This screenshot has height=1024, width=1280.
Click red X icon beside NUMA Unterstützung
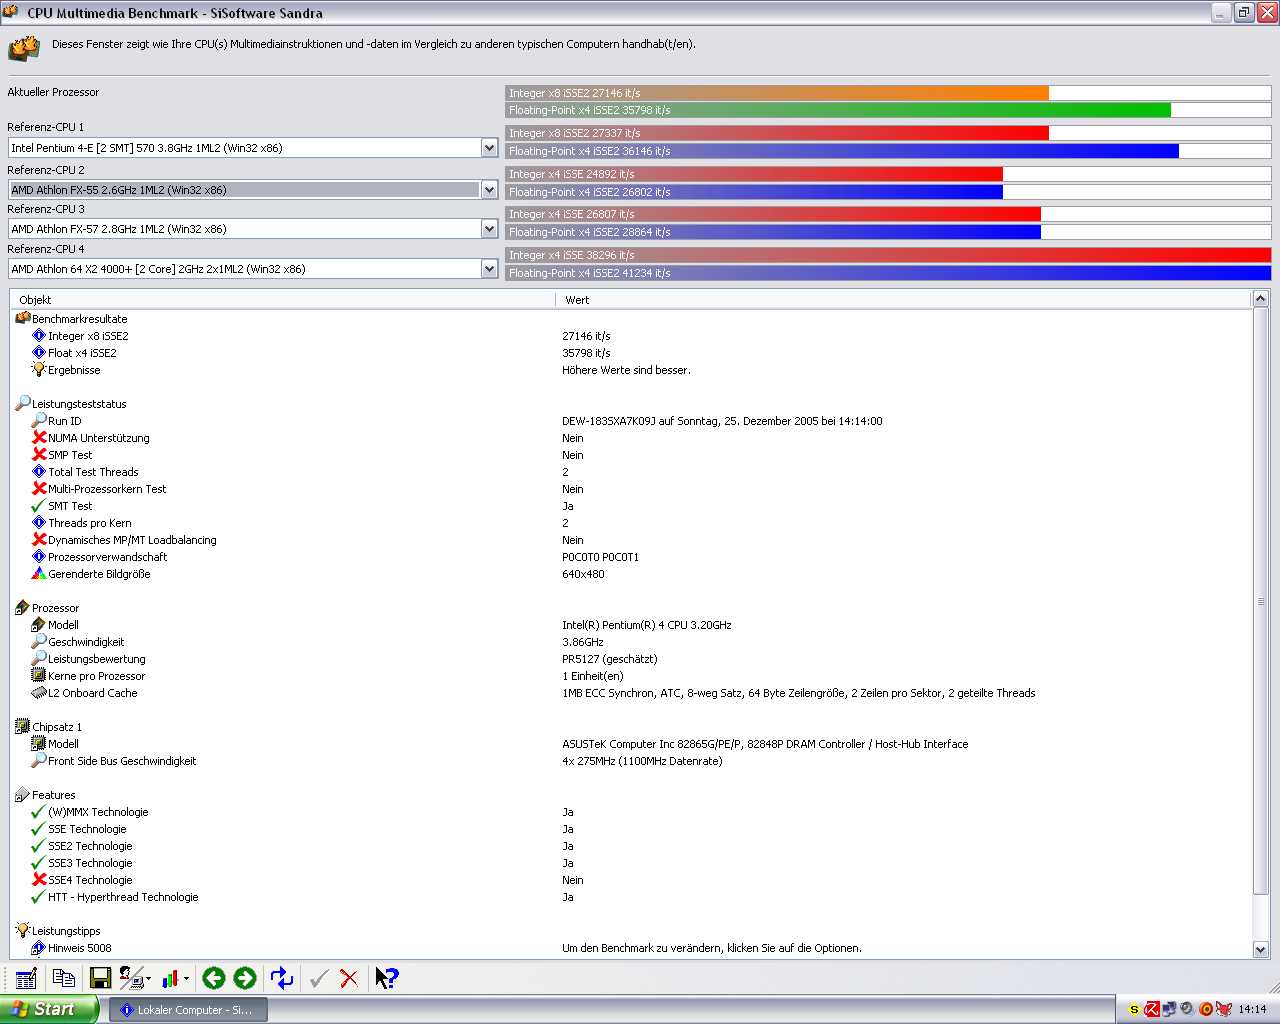click(x=39, y=438)
